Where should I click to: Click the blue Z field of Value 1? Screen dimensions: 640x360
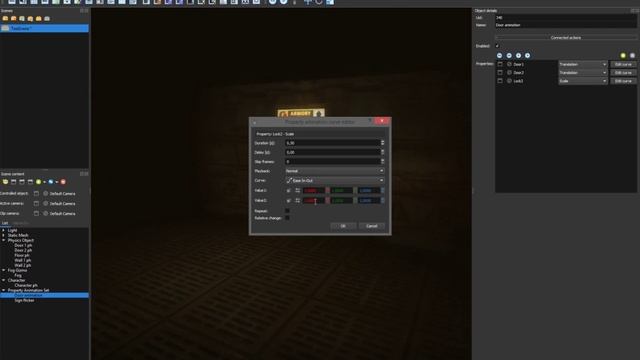pos(369,191)
